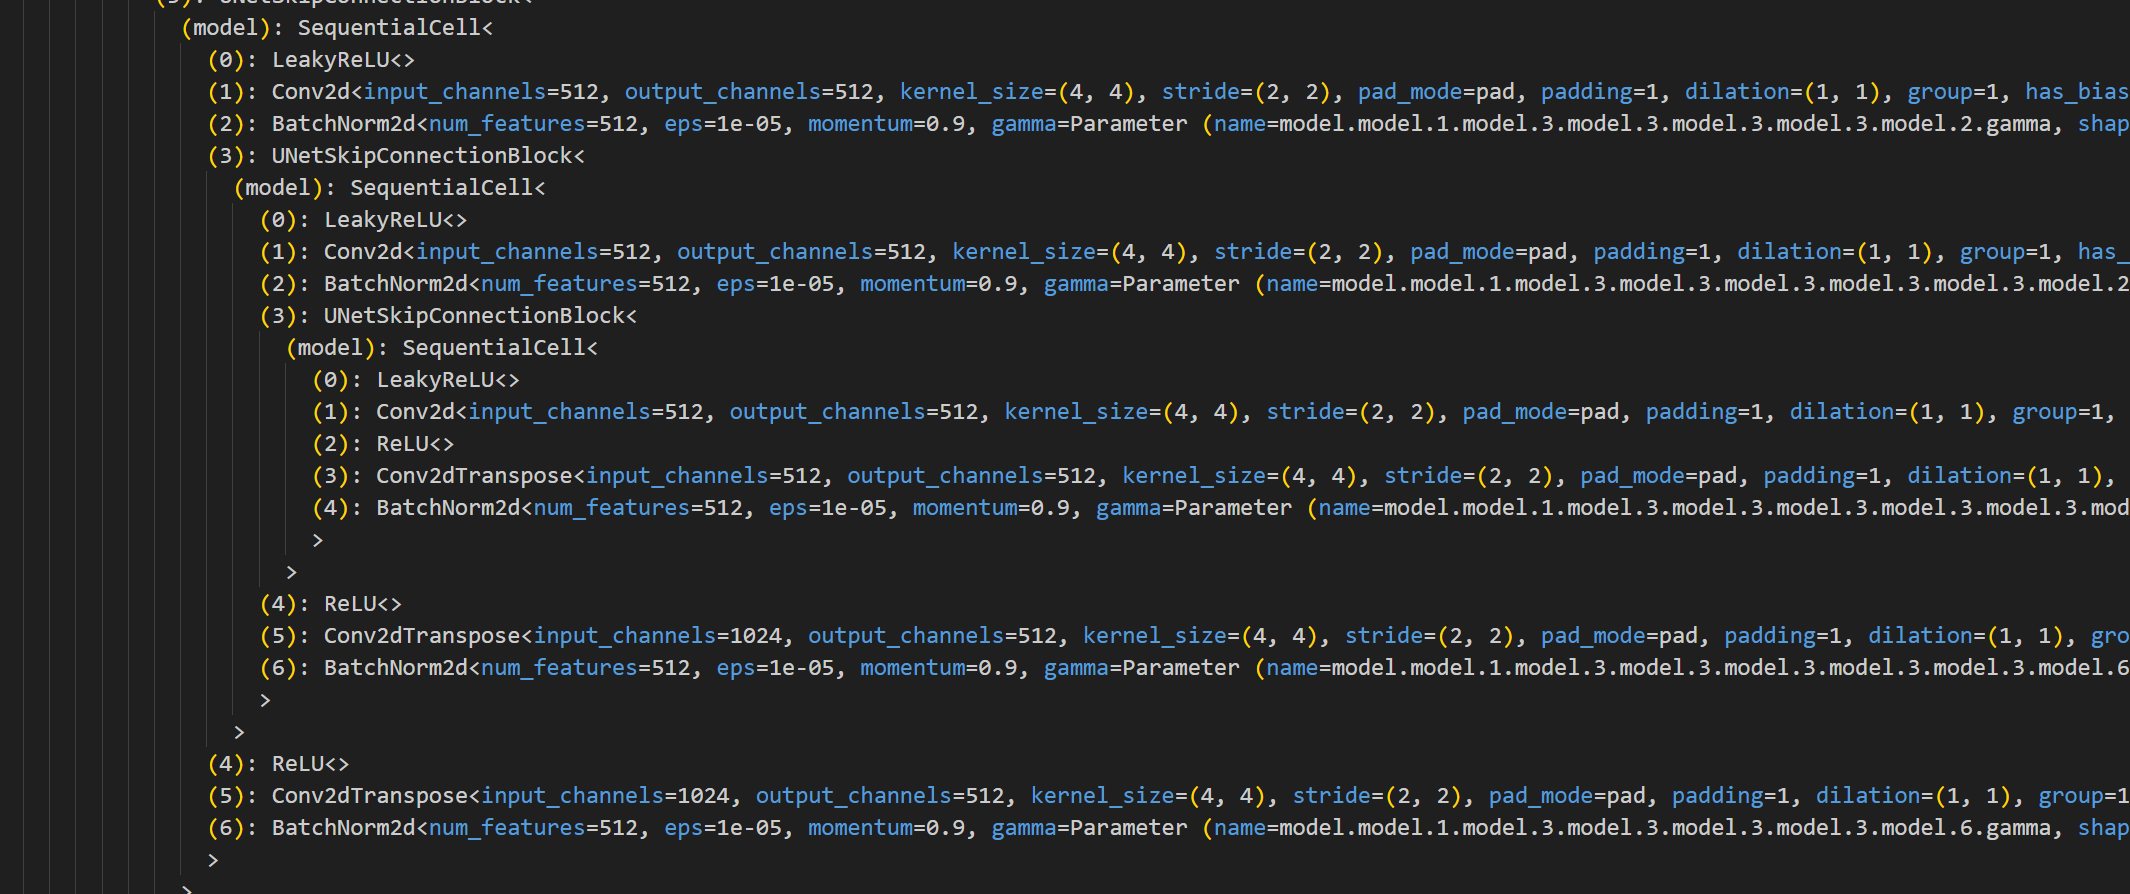Click 'LeakyReLU<>' in the innermost SequentialCell
The image size is (2130, 894).
click(x=448, y=379)
